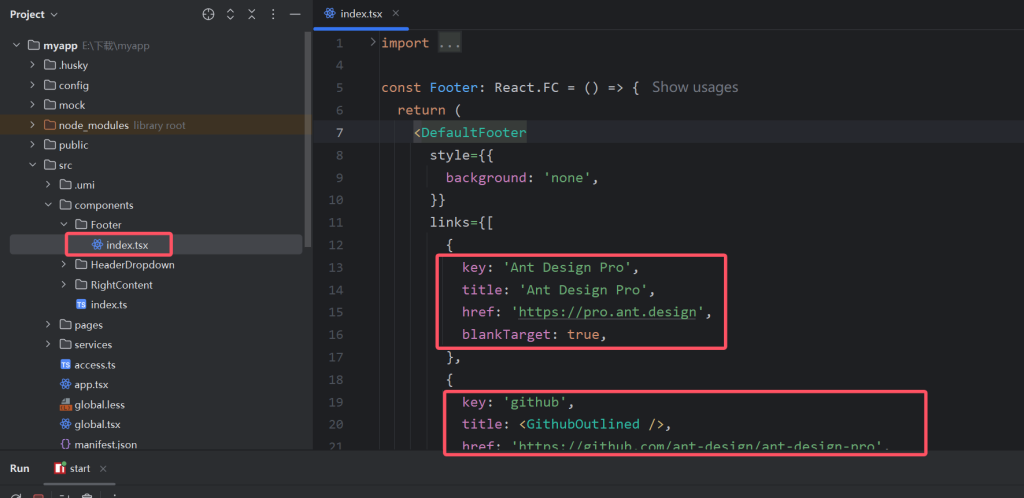Viewport: 1024px width, 498px height.
Task: Click the Run tool window label
Action: click(x=20, y=469)
